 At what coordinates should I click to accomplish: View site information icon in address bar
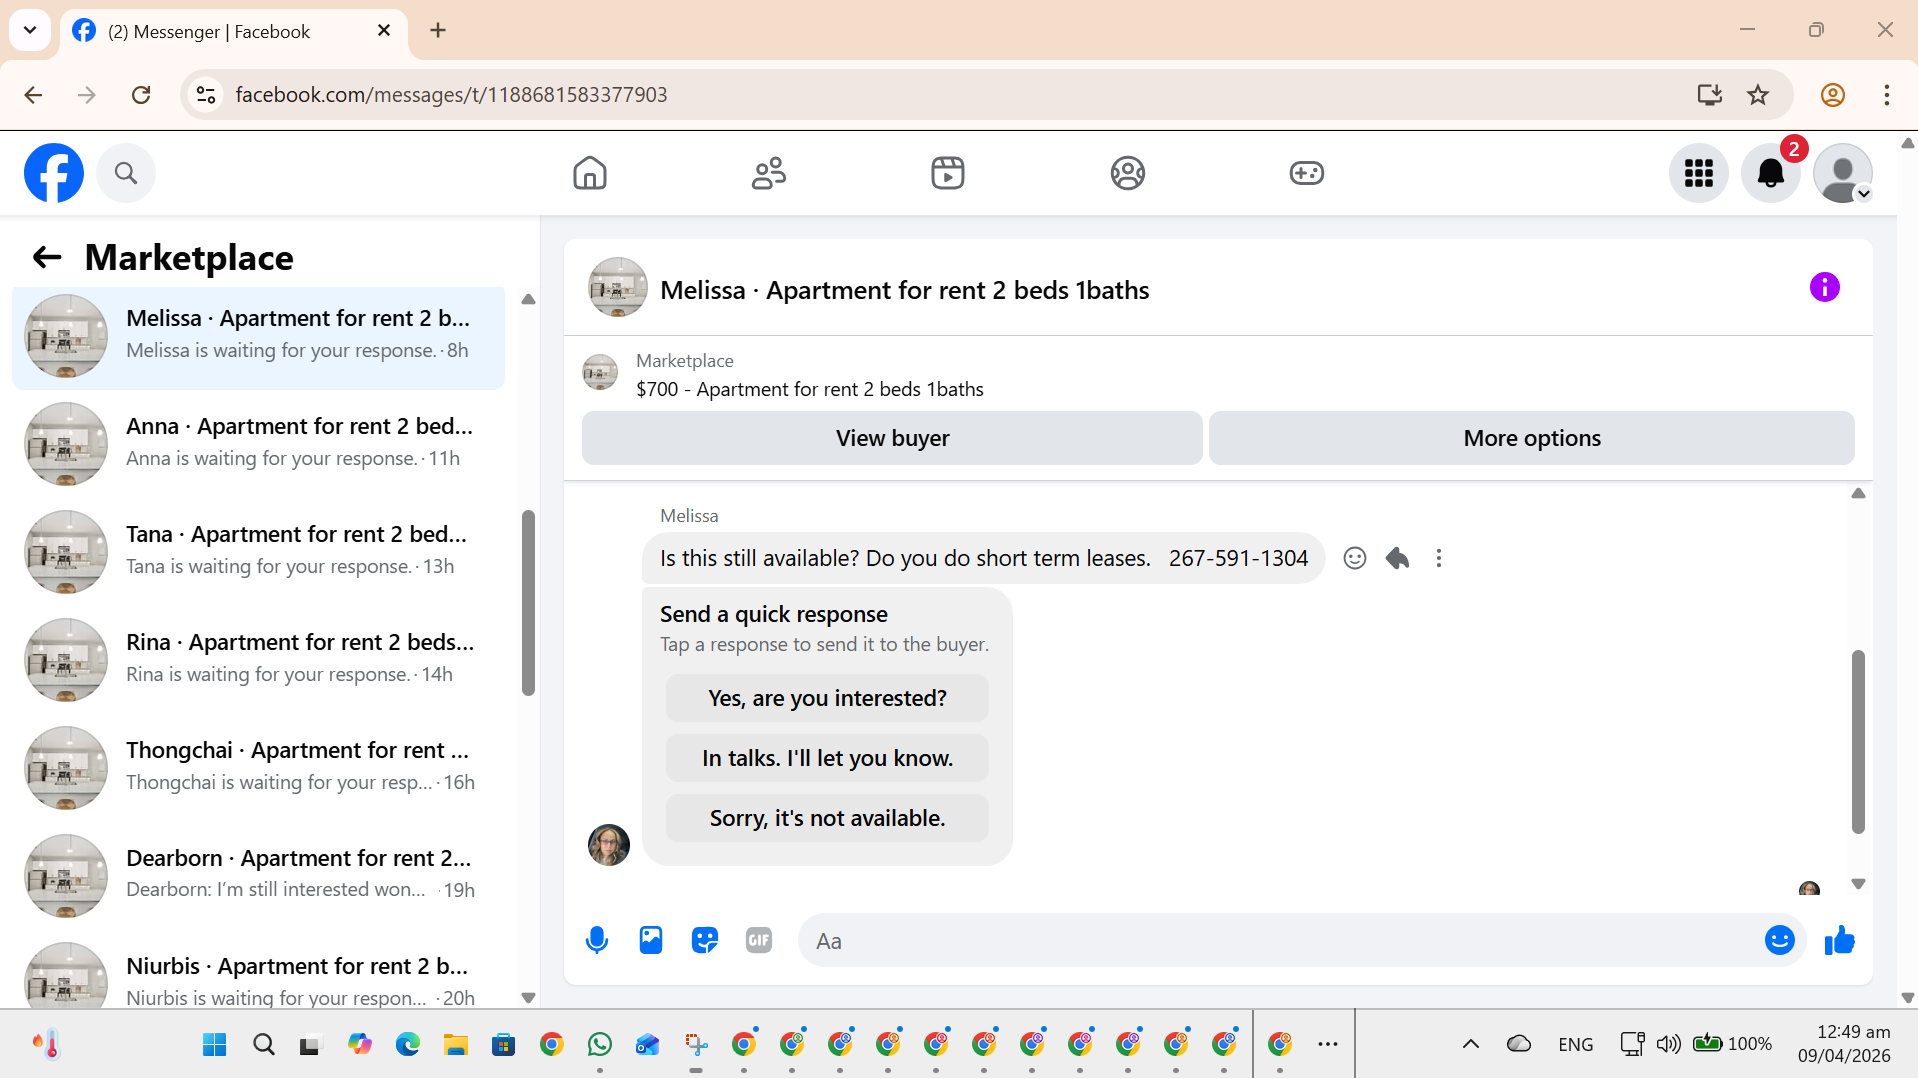point(206,95)
